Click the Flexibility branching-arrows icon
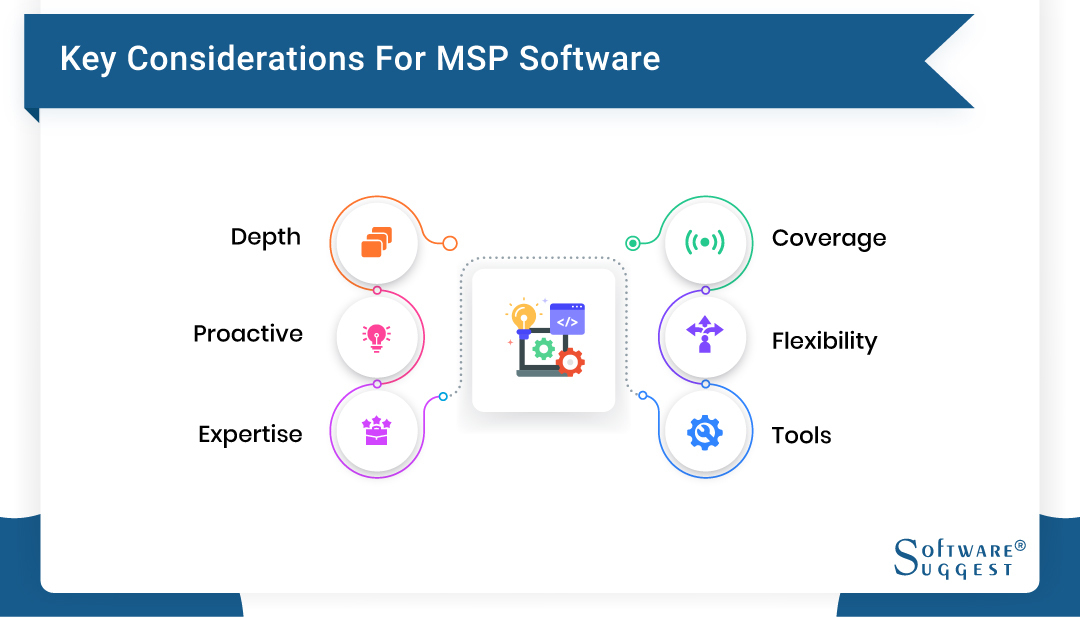This screenshot has height=617, width=1080. pos(704,336)
